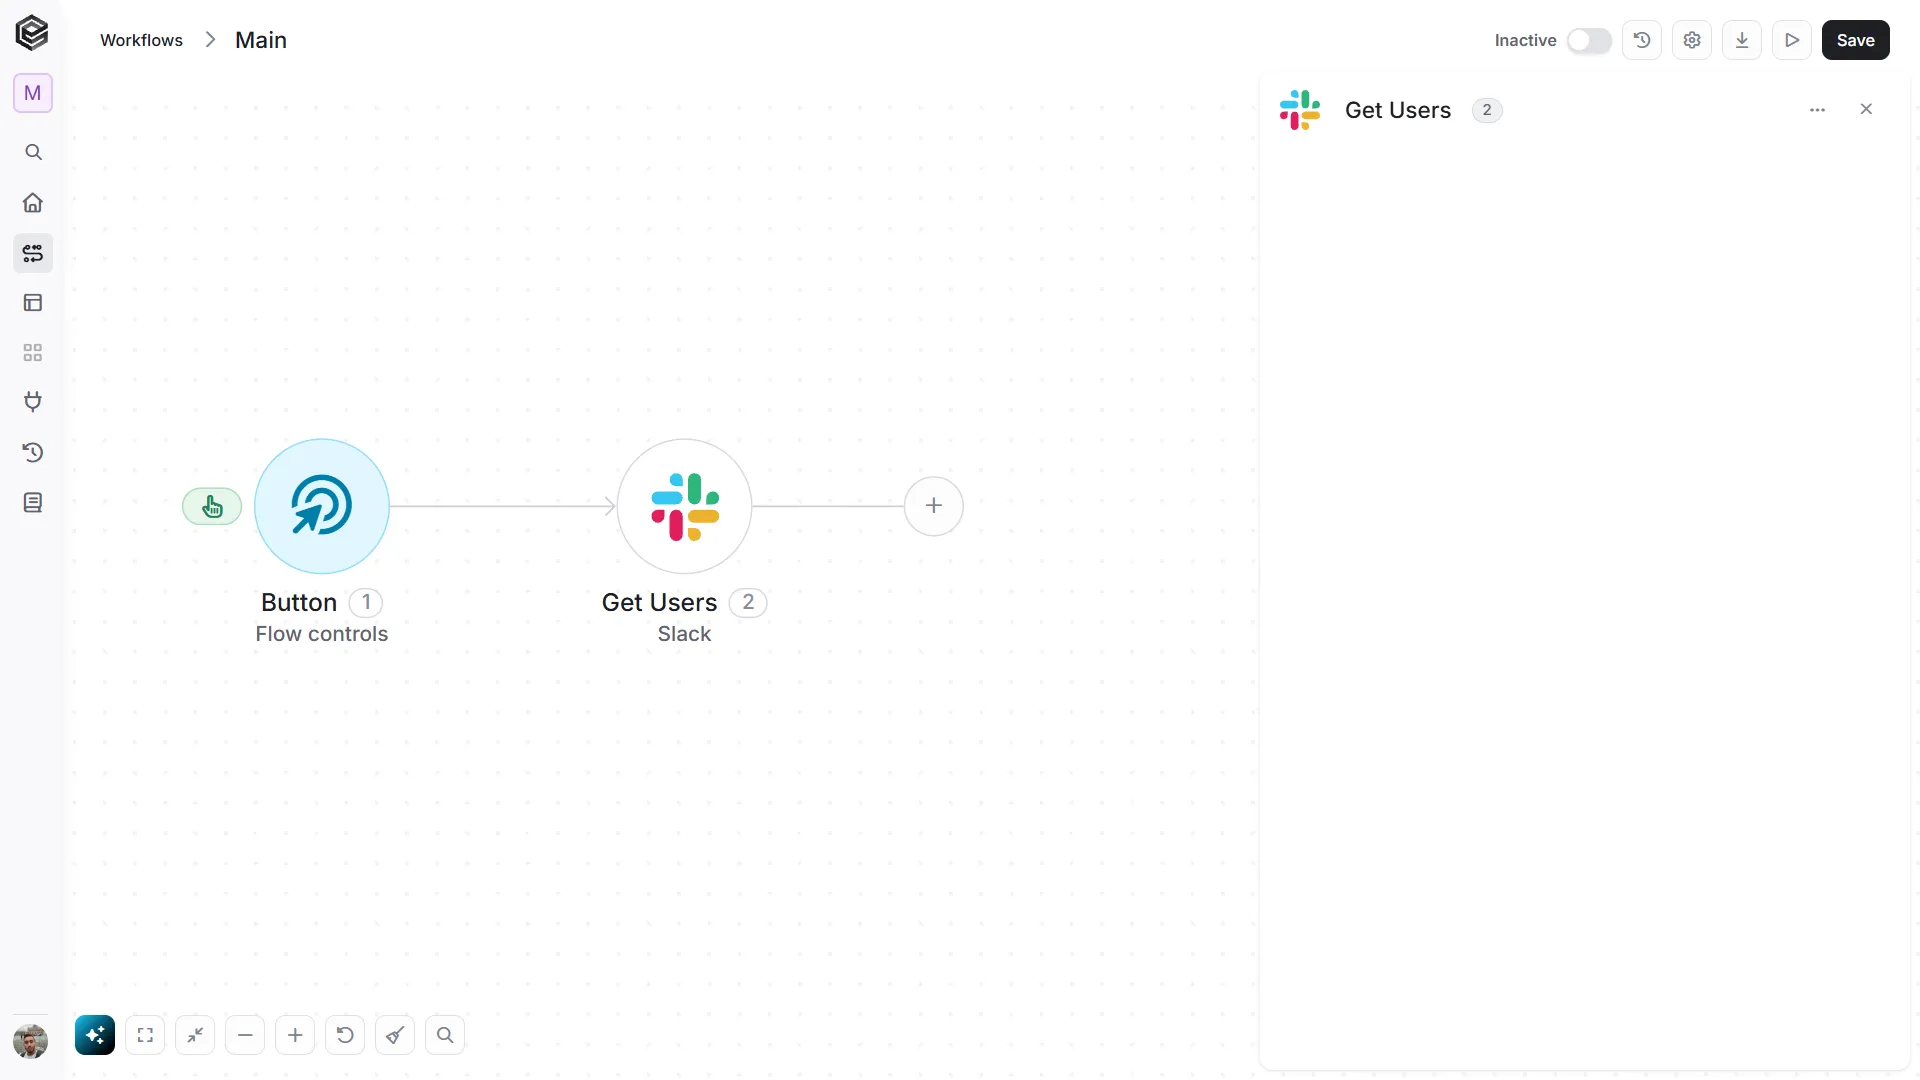This screenshot has height=1080, width=1920.
Task: Click the Flow controls label
Action: click(321, 634)
